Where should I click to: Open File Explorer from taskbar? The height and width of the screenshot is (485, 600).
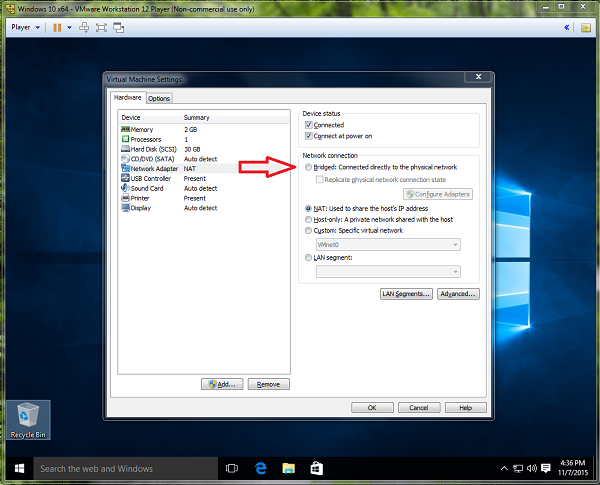click(x=289, y=469)
